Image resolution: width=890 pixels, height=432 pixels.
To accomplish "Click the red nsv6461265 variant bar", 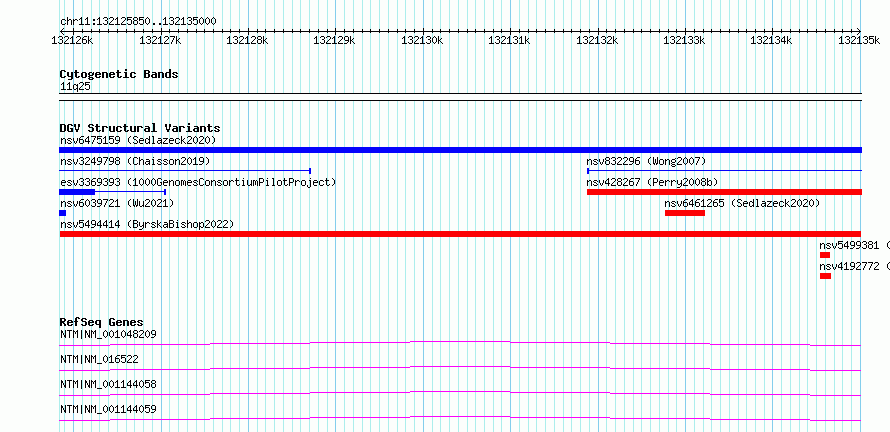I will pyautogui.click(x=685, y=213).
